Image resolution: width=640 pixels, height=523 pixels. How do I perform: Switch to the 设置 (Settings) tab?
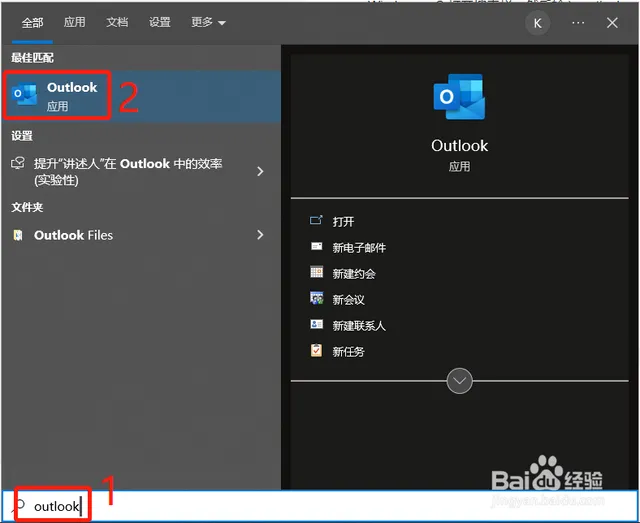click(x=160, y=22)
